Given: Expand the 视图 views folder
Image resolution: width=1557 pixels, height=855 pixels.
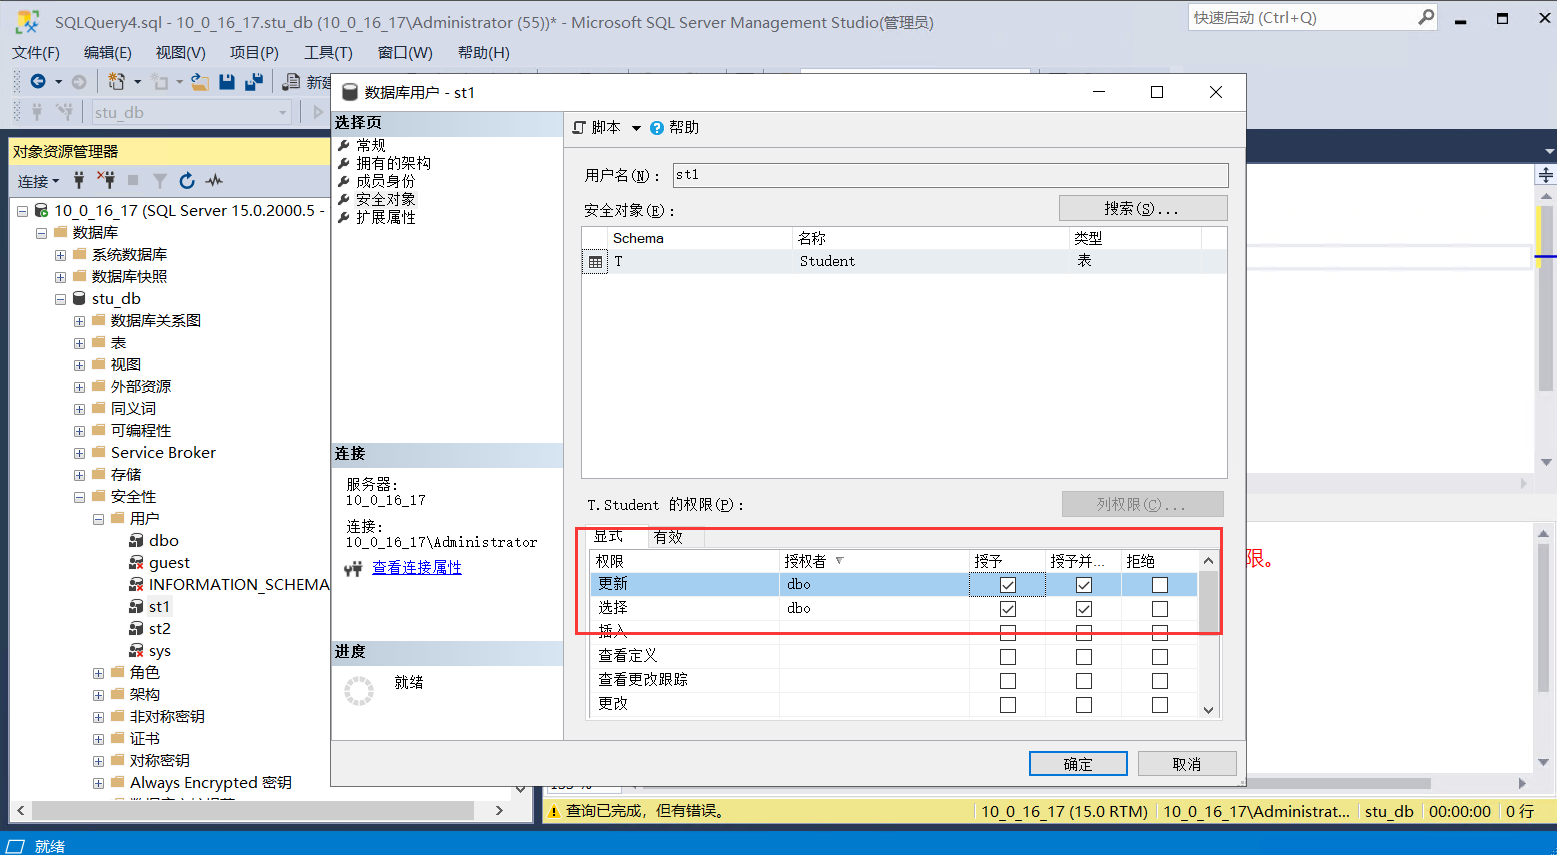Looking at the screenshot, I should pos(79,365).
